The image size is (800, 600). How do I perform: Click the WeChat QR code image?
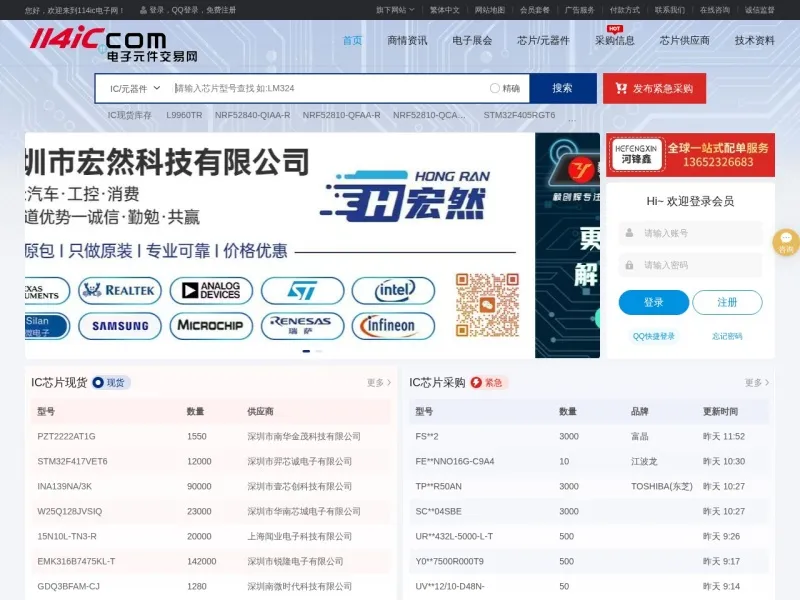[x=487, y=305]
